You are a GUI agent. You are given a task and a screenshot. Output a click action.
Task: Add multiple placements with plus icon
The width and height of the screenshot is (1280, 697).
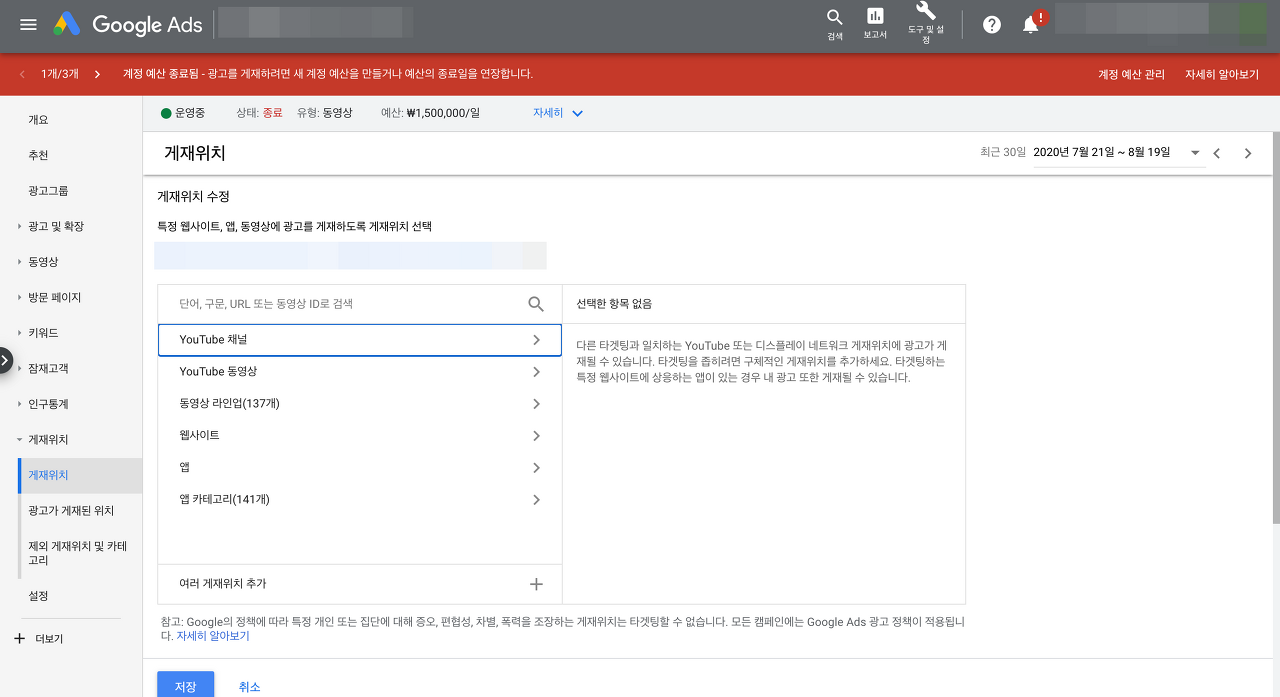(x=536, y=584)
